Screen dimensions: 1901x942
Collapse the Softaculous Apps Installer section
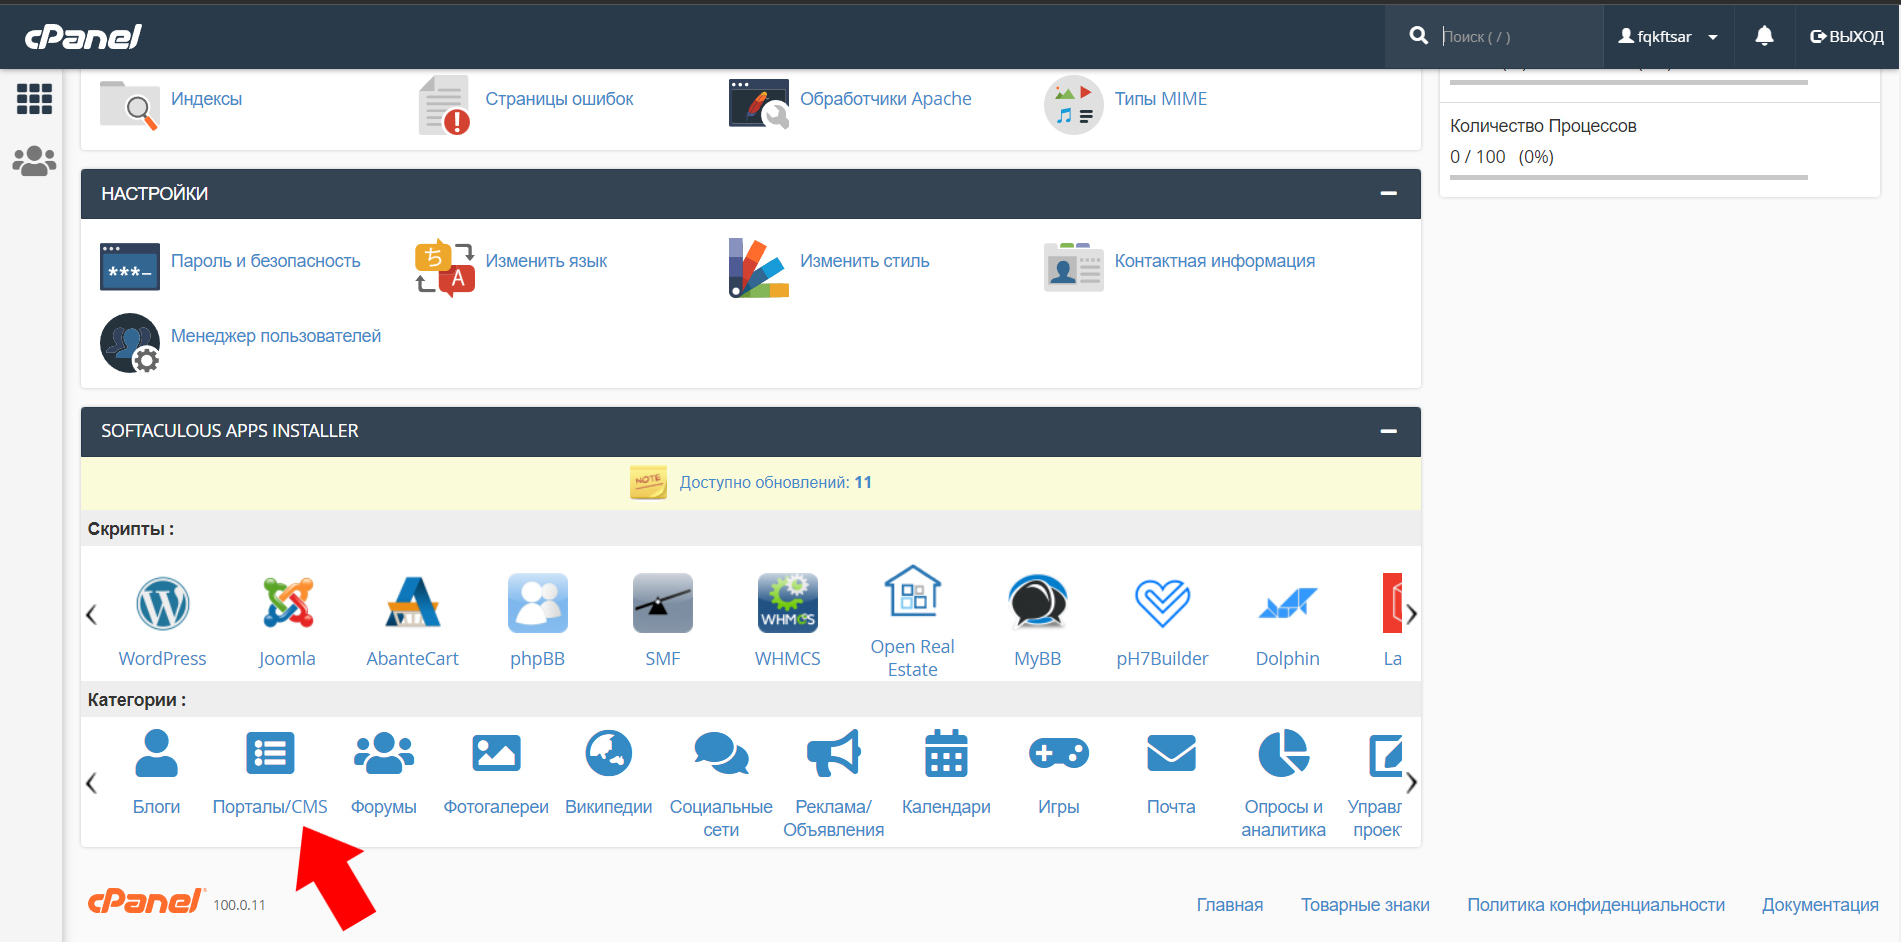(1388, 431)
